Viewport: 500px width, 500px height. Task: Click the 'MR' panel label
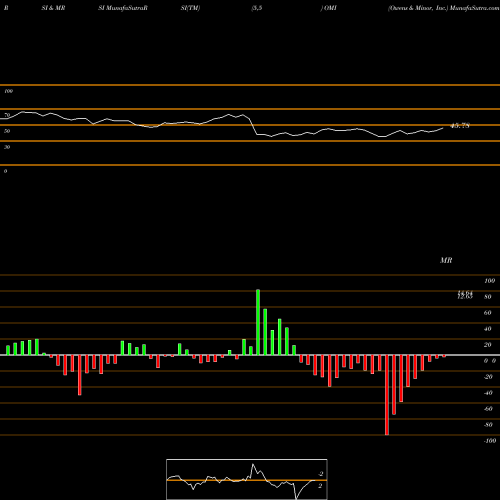[446, 260]
